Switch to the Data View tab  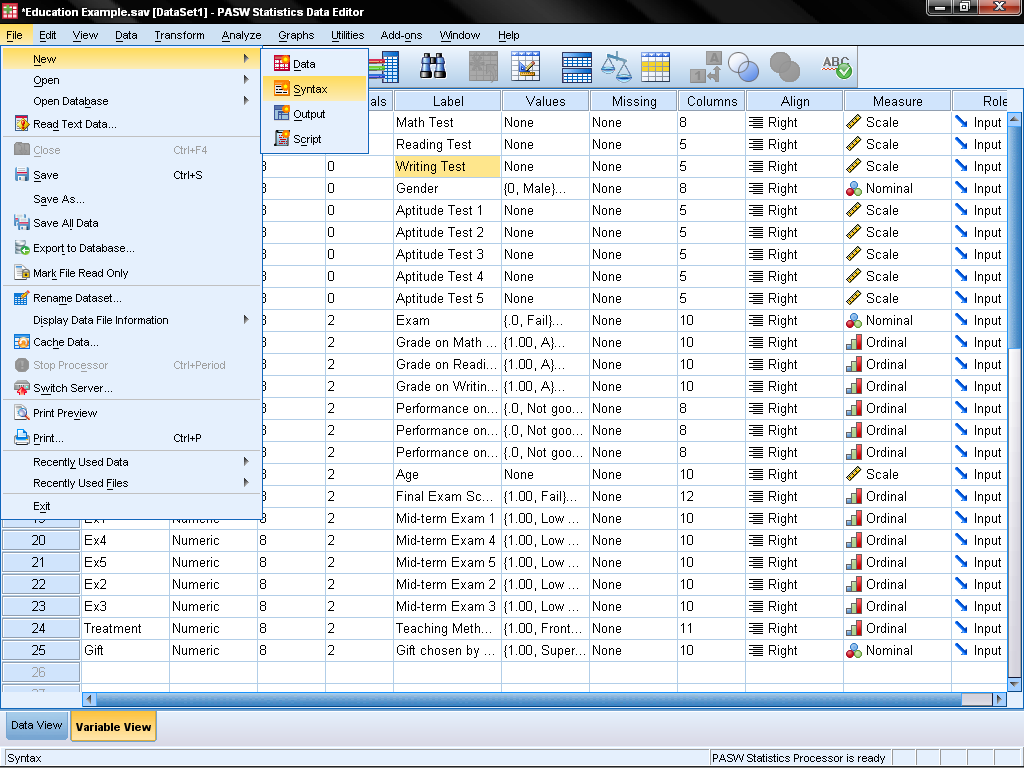pyautogui.click(x=36, y=726)
